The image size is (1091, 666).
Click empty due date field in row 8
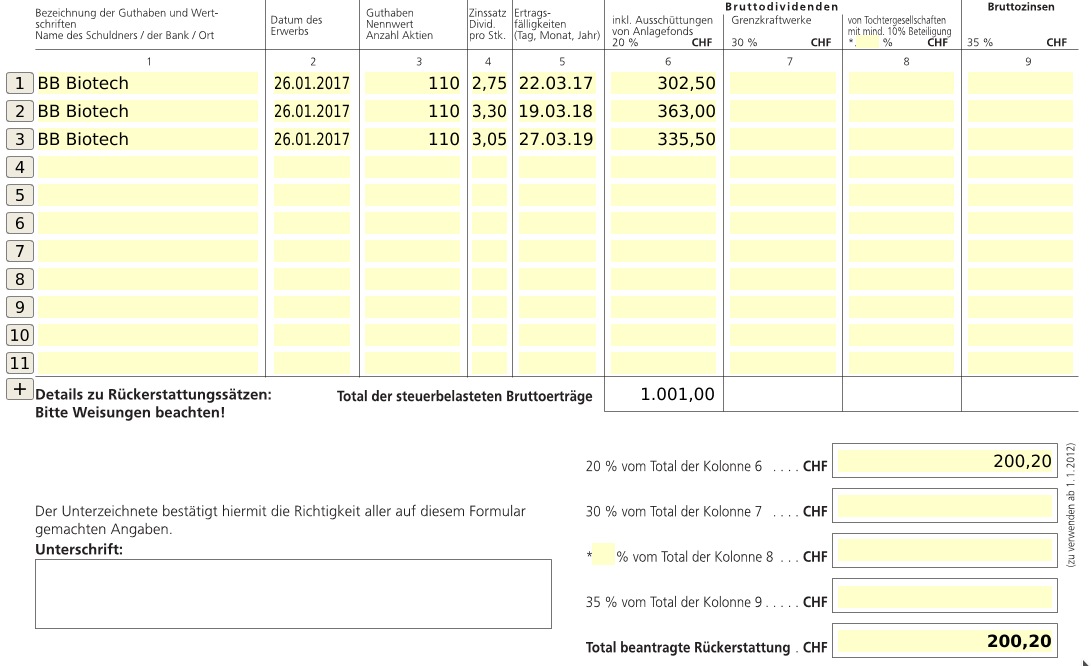557,279
